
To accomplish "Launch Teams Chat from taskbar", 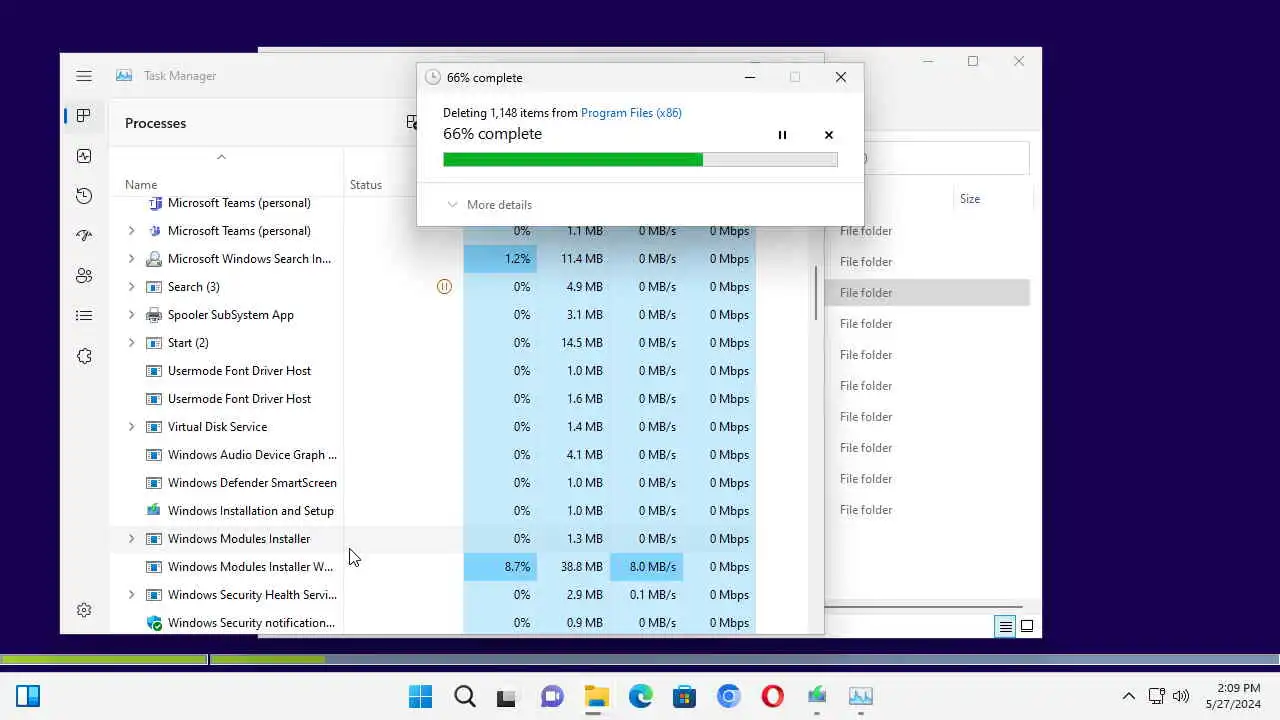I will [552, 696].
